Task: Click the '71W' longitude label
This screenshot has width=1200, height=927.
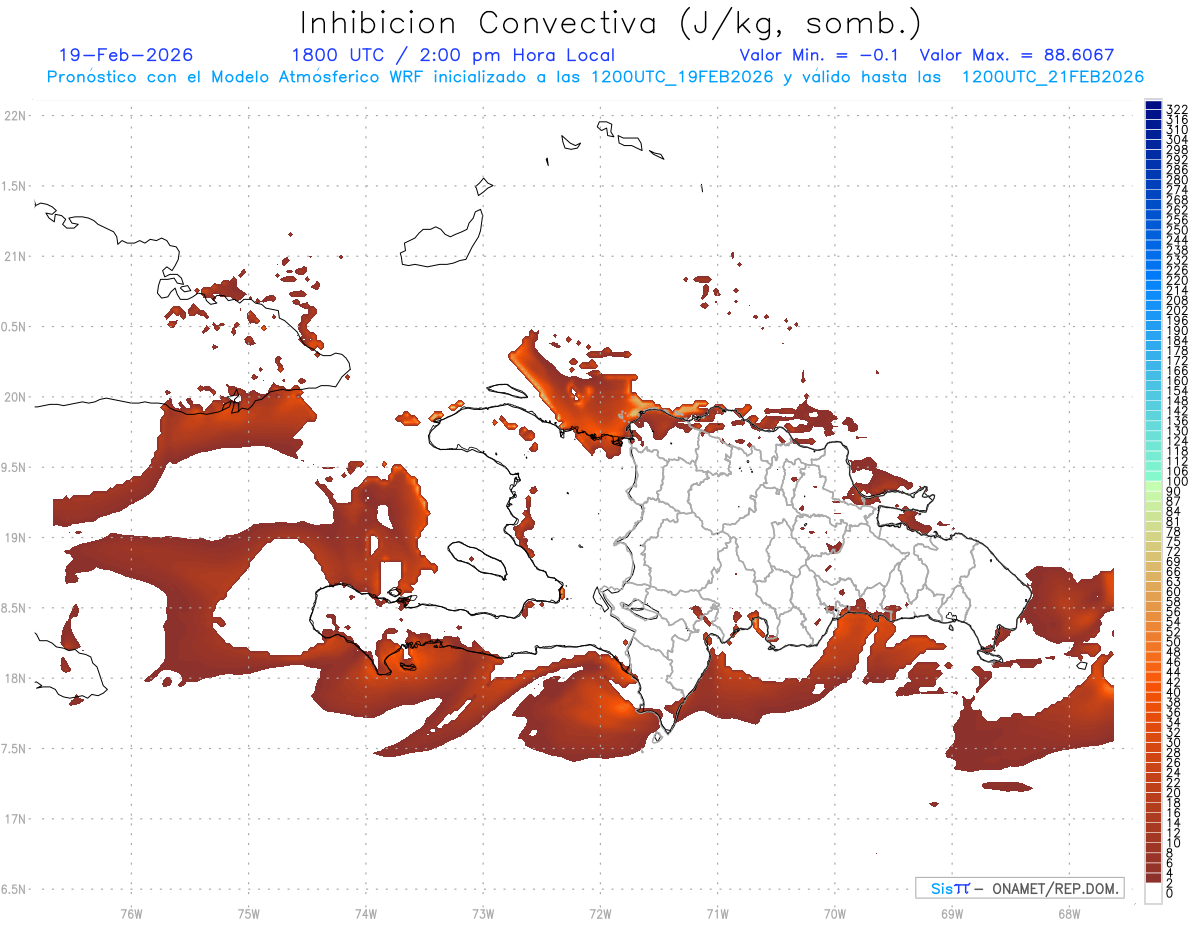Action: [x=717, y=913]
